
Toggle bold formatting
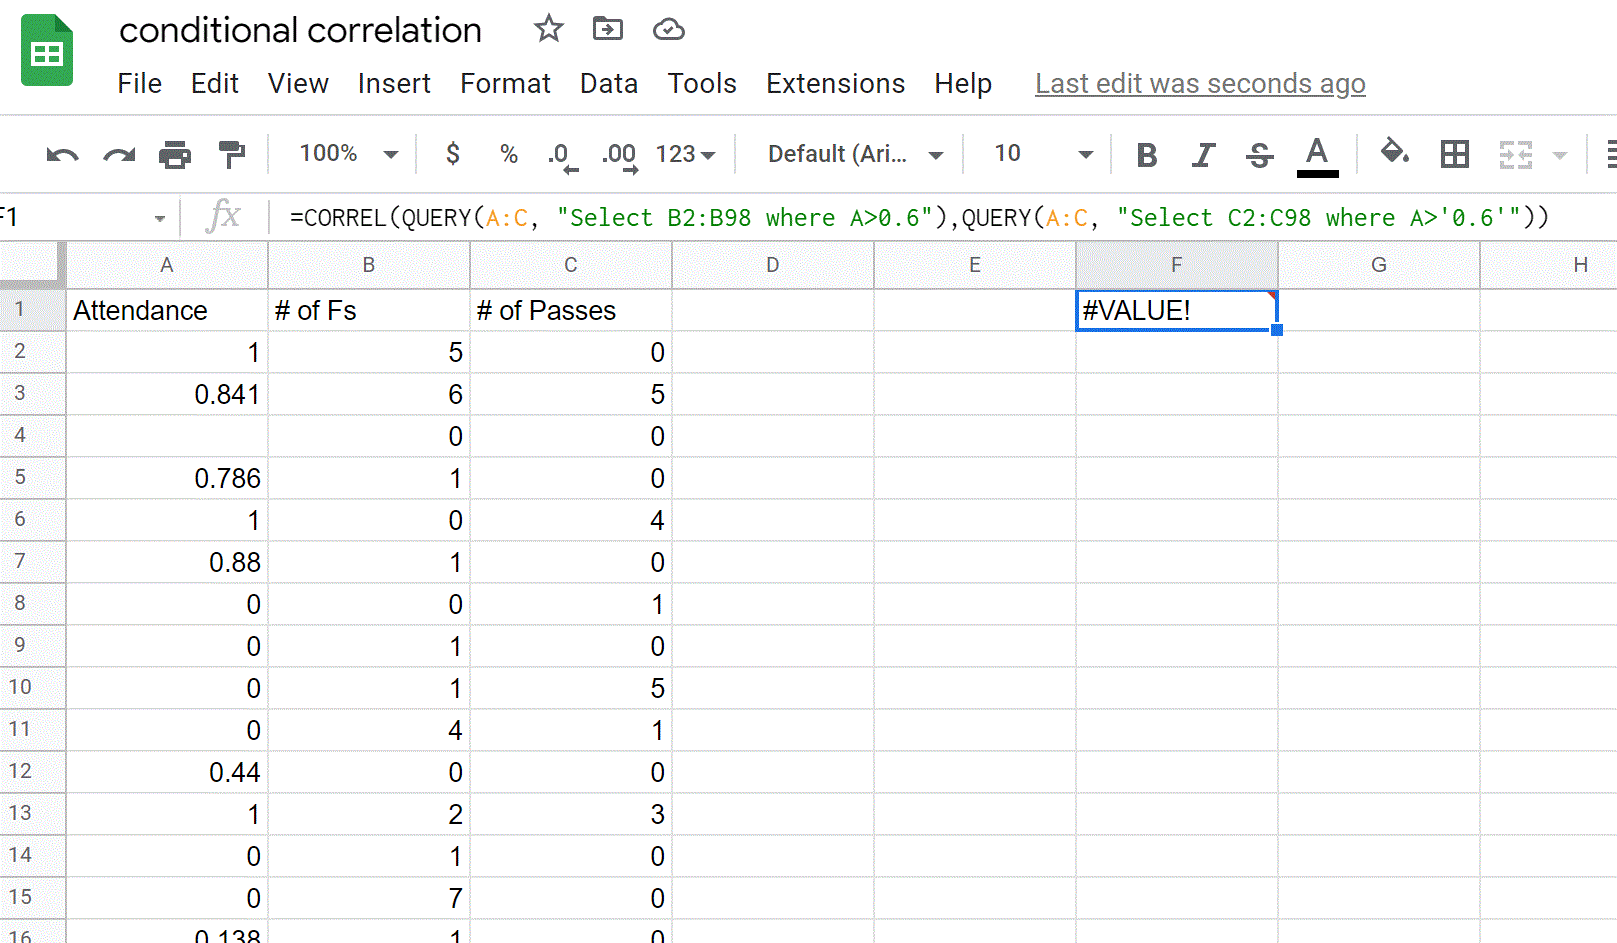[x=1146, y=154]
